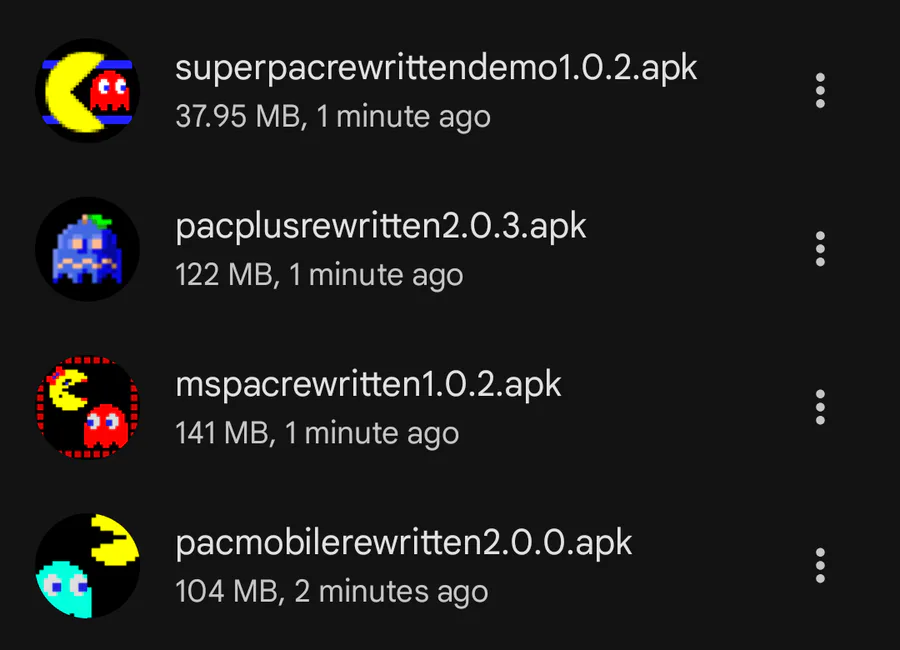Select the 122 MB, 1 minute ago entry
Image resolution: width=900 pixels, height=650 pixels.
point(319,275)
